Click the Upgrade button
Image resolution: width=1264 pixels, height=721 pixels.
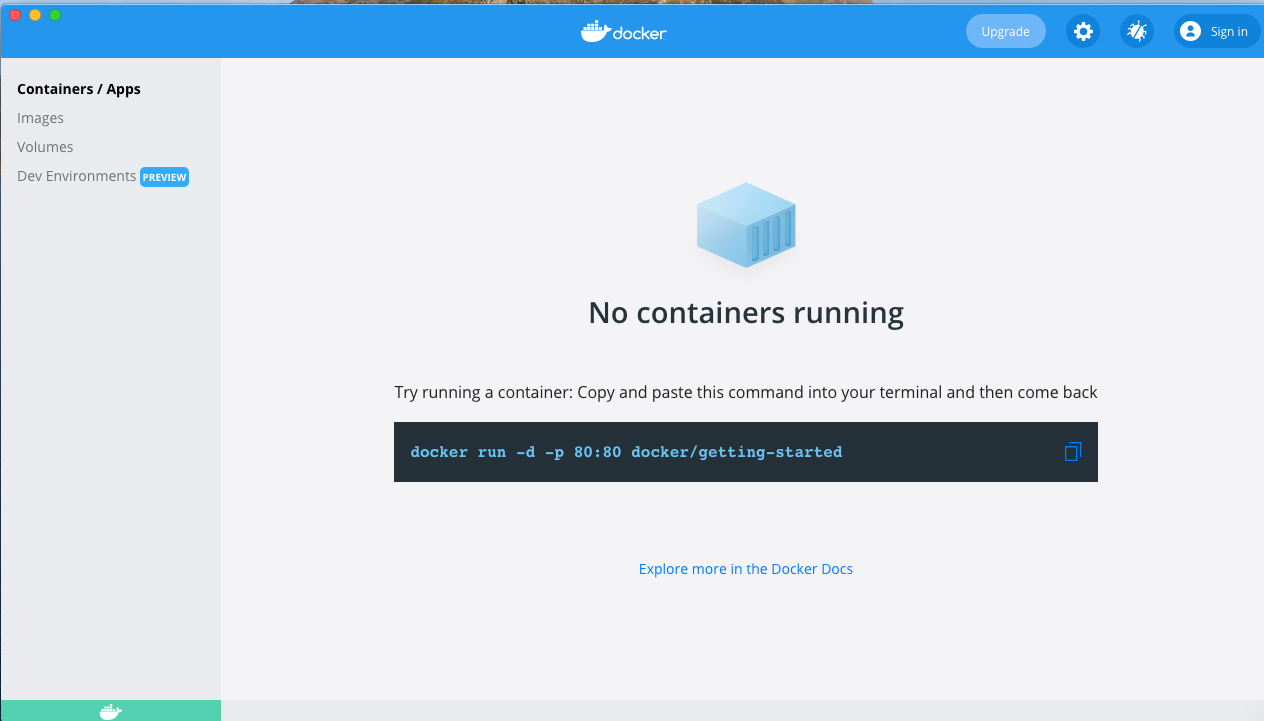click(x=1005, y=32)
